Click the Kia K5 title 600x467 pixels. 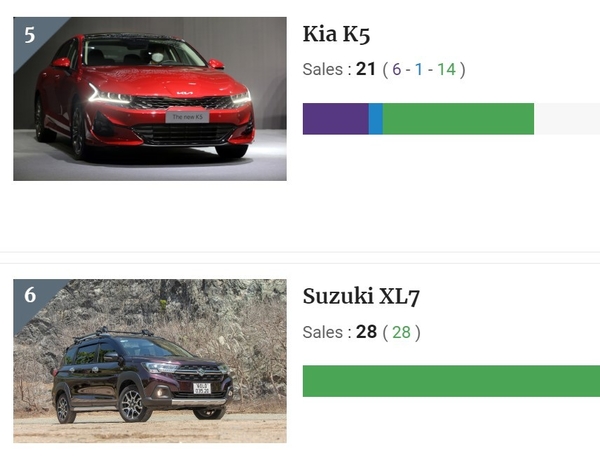coord(336,34)
